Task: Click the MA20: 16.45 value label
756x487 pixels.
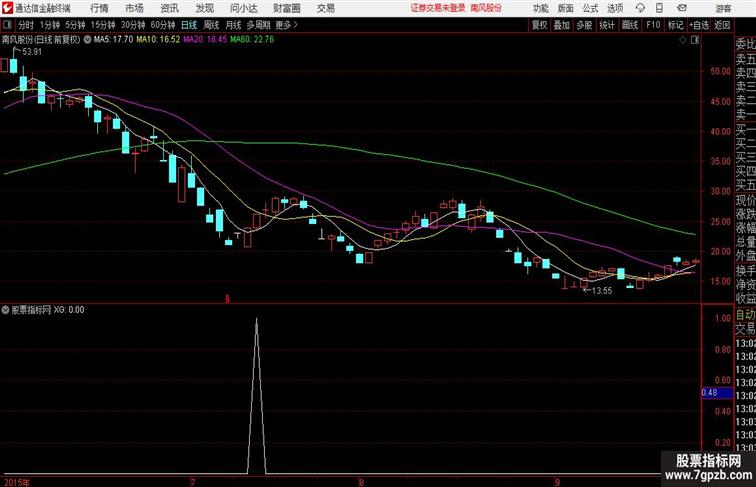Action: (205, 40)
